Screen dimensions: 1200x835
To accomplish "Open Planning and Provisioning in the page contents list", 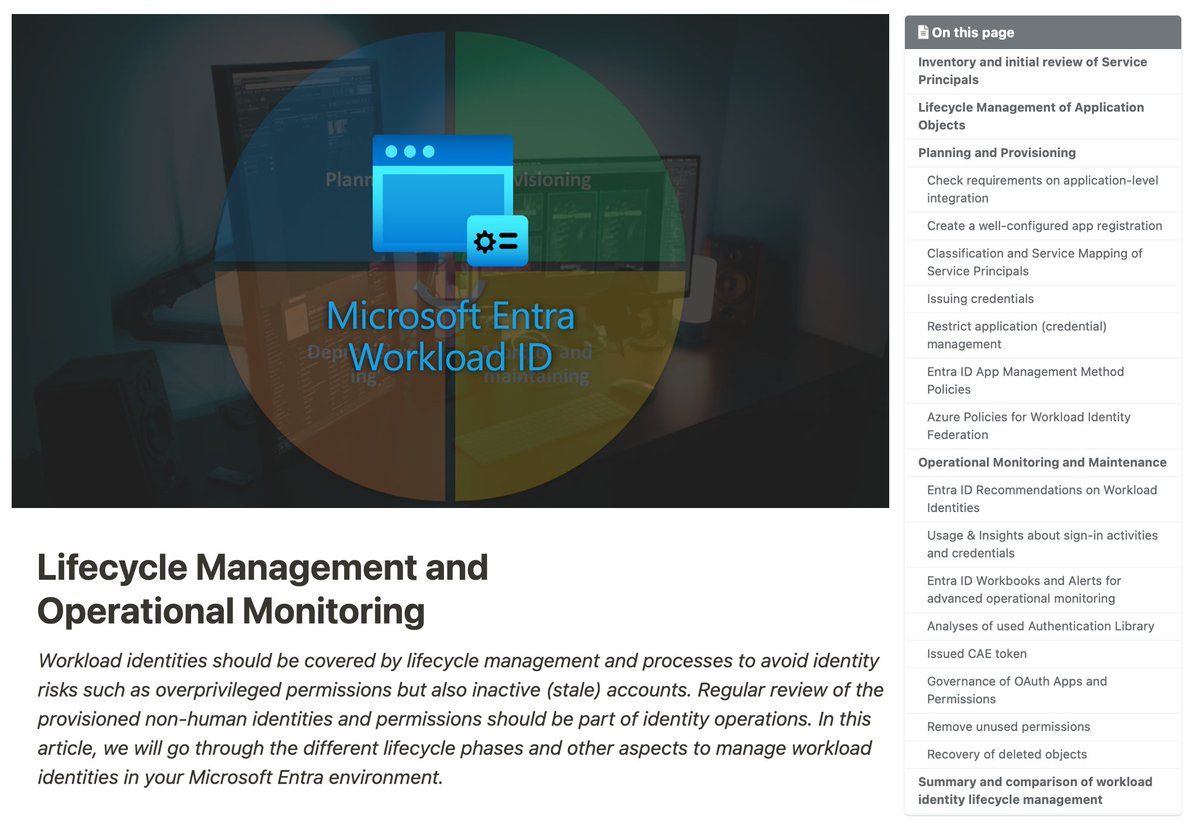I will (1043, 153).
